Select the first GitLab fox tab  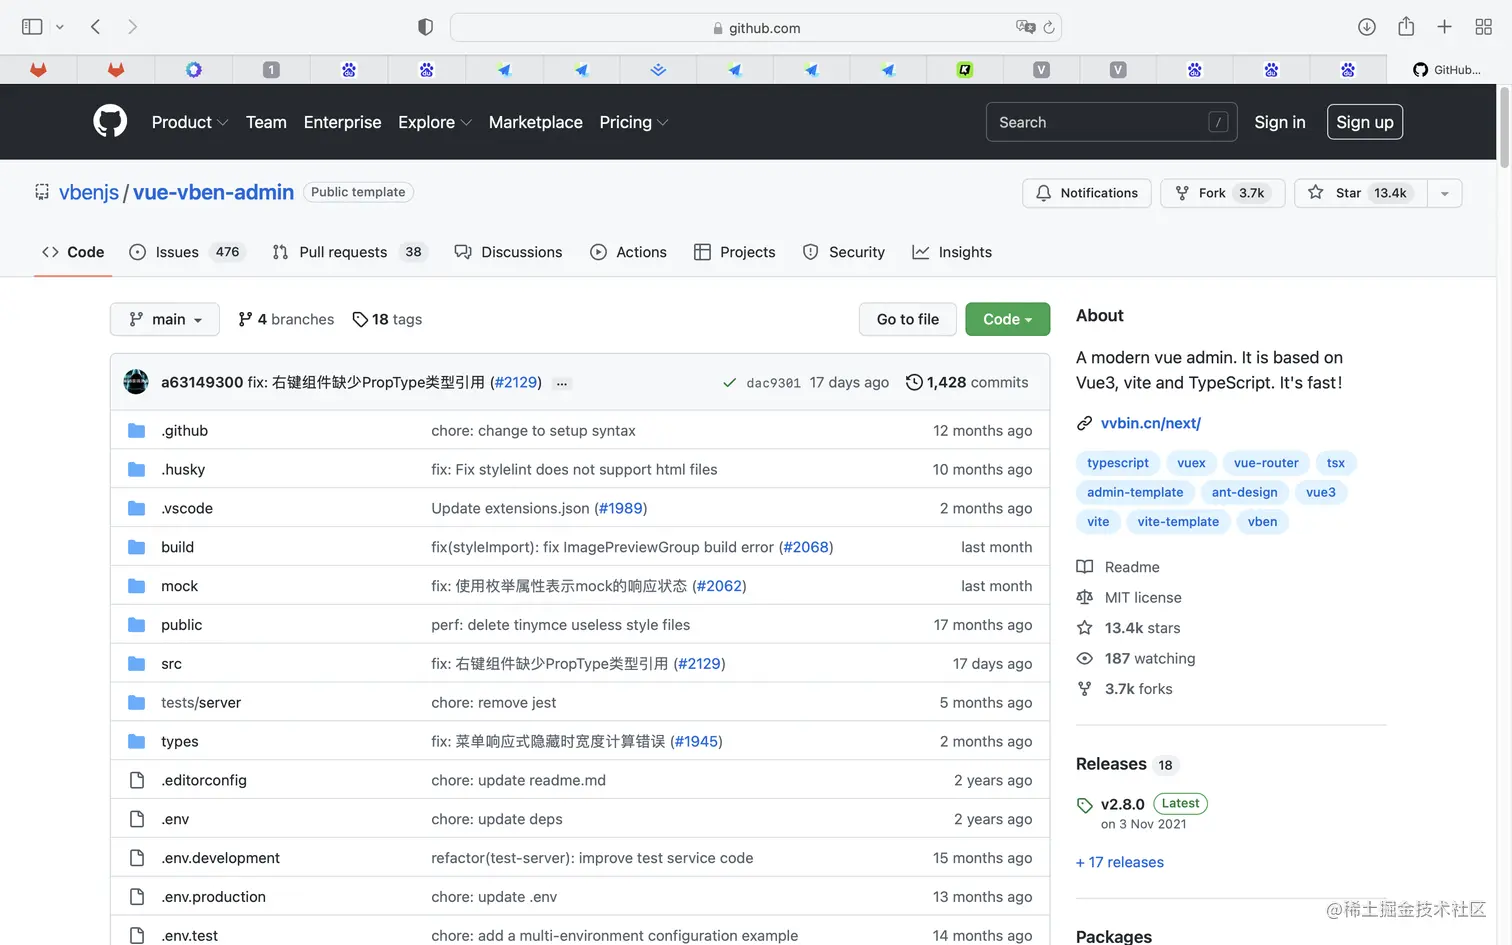click(x=38, y=69)
